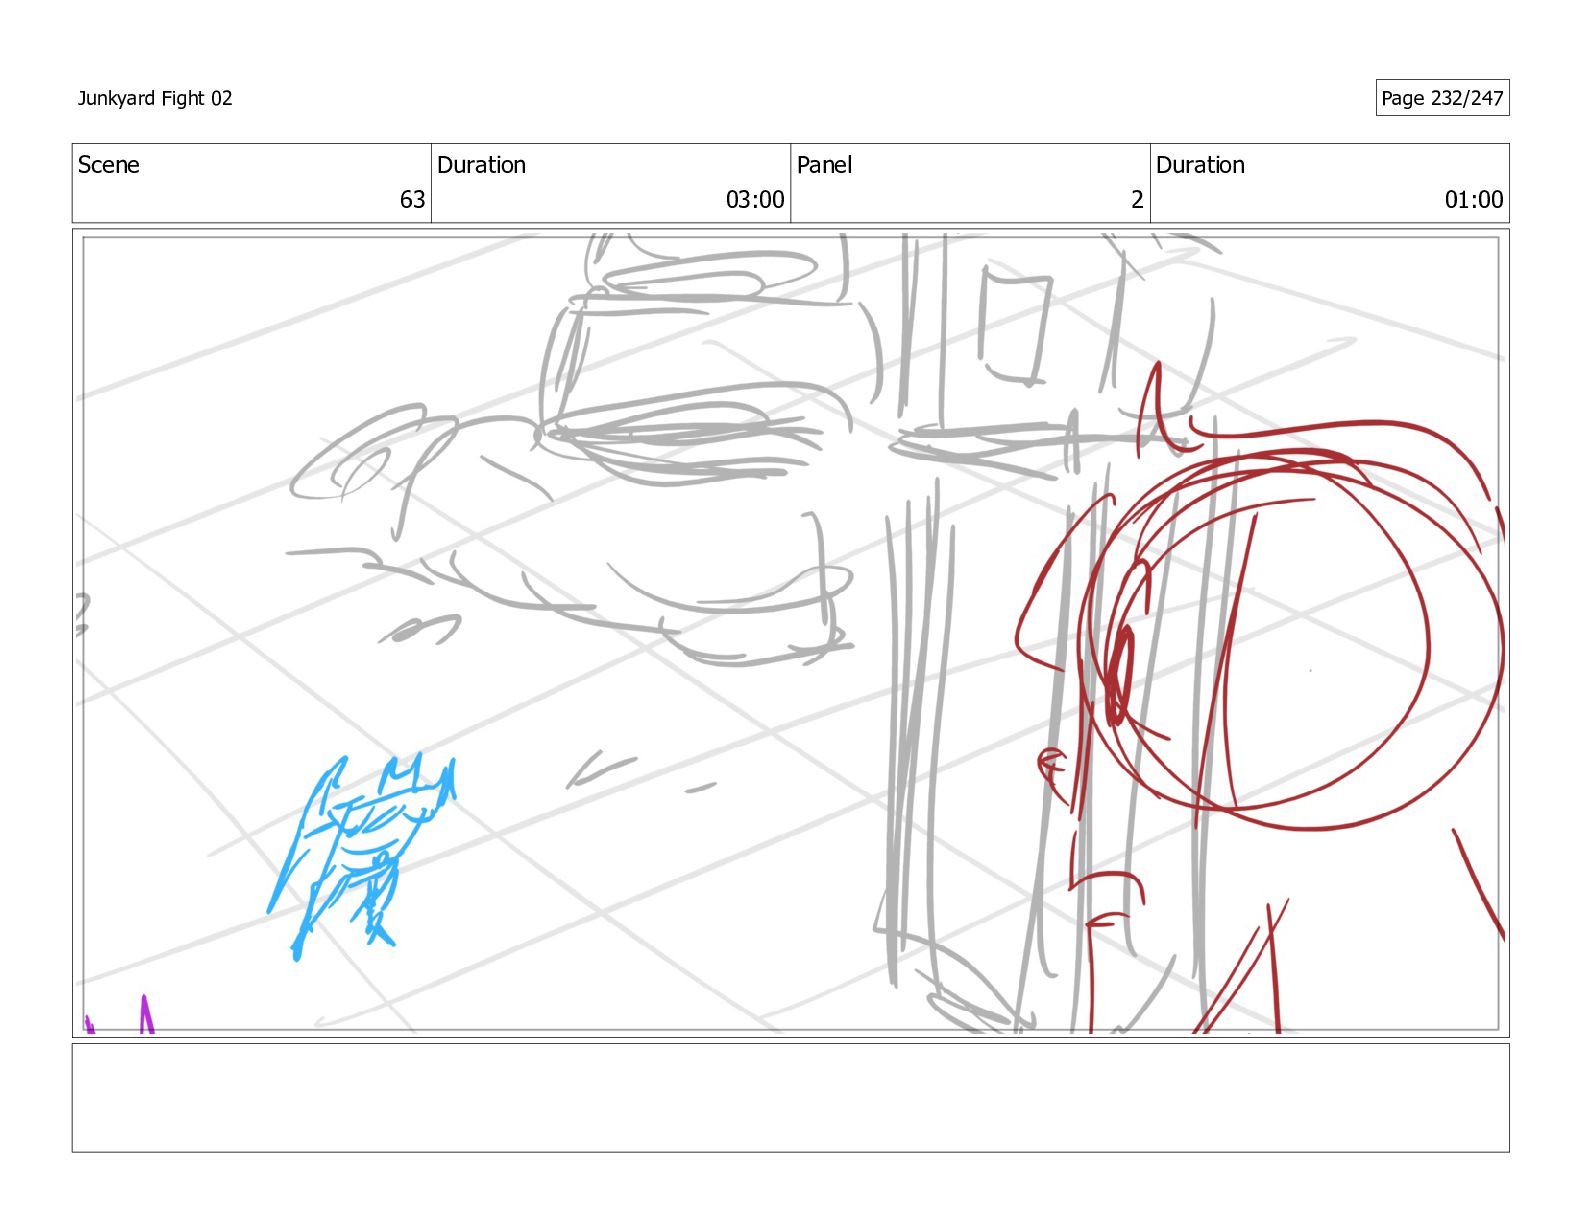Select the panel number 2 value

pos(1137,200)
